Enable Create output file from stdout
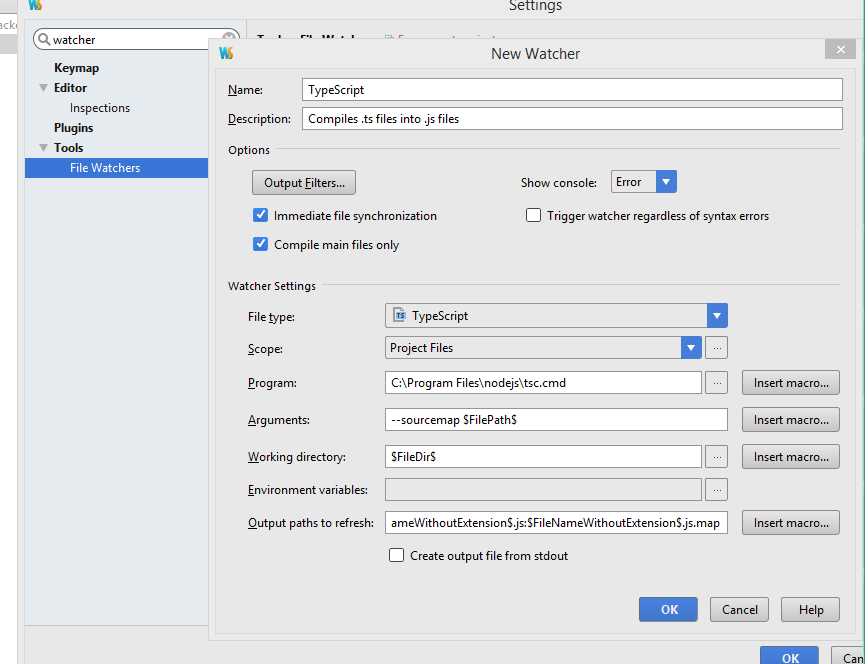Screen dimensions: 868x664 (396, 555)
